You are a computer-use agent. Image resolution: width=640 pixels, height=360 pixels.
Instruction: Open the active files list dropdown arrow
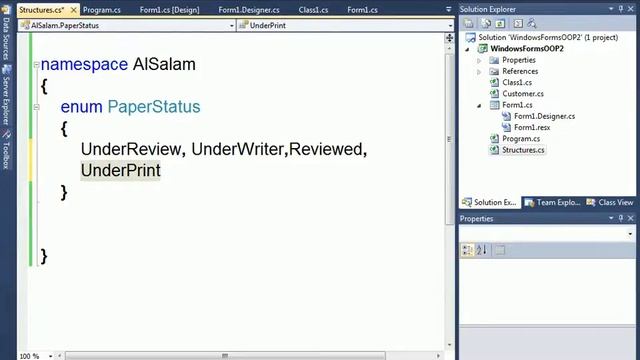(449, 9)
